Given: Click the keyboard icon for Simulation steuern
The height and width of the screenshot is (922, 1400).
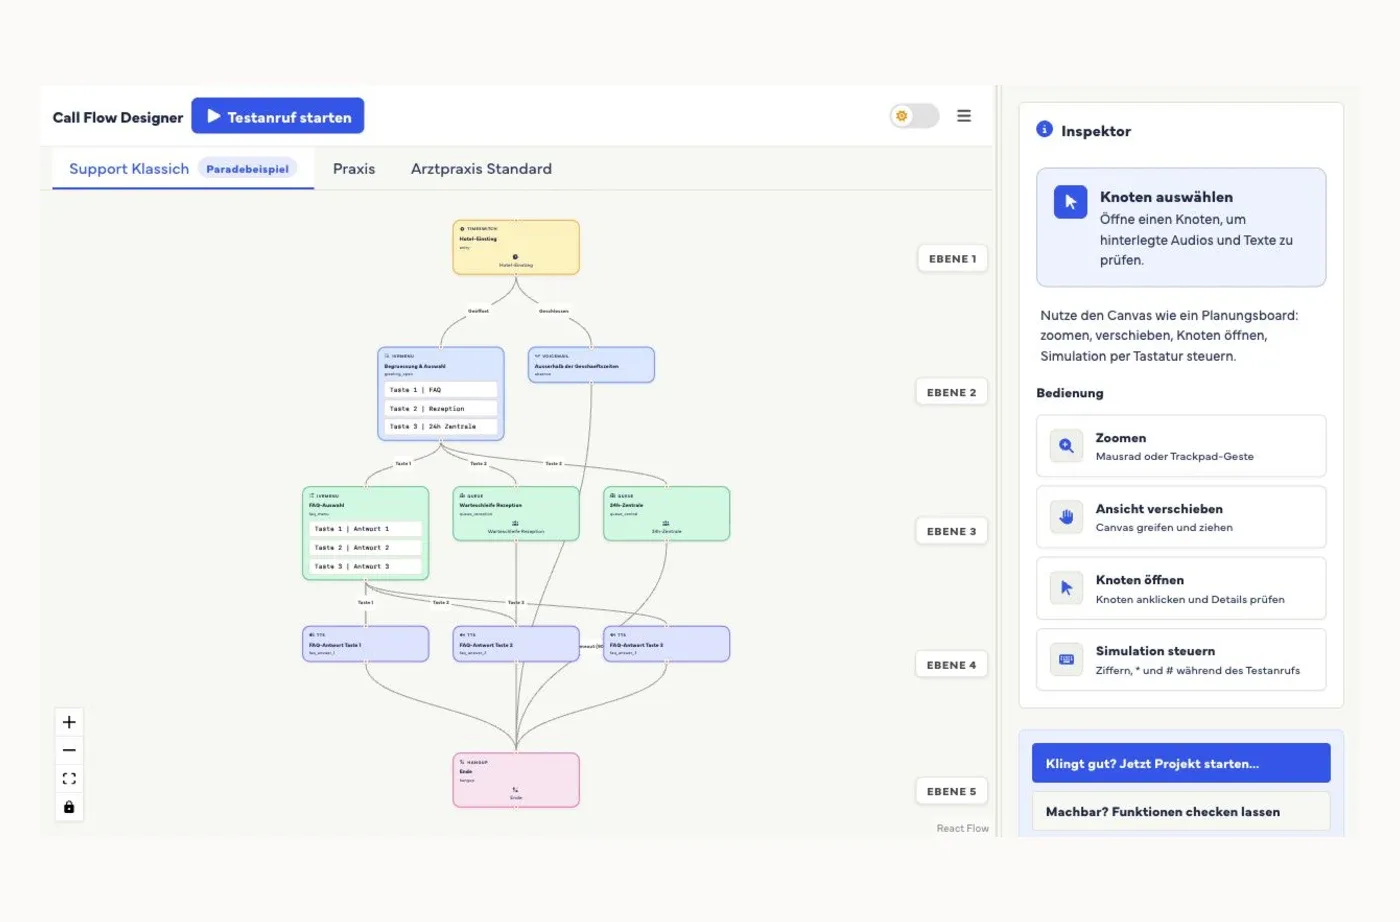Looking at the screenshot, I should tap(1066, 659).
